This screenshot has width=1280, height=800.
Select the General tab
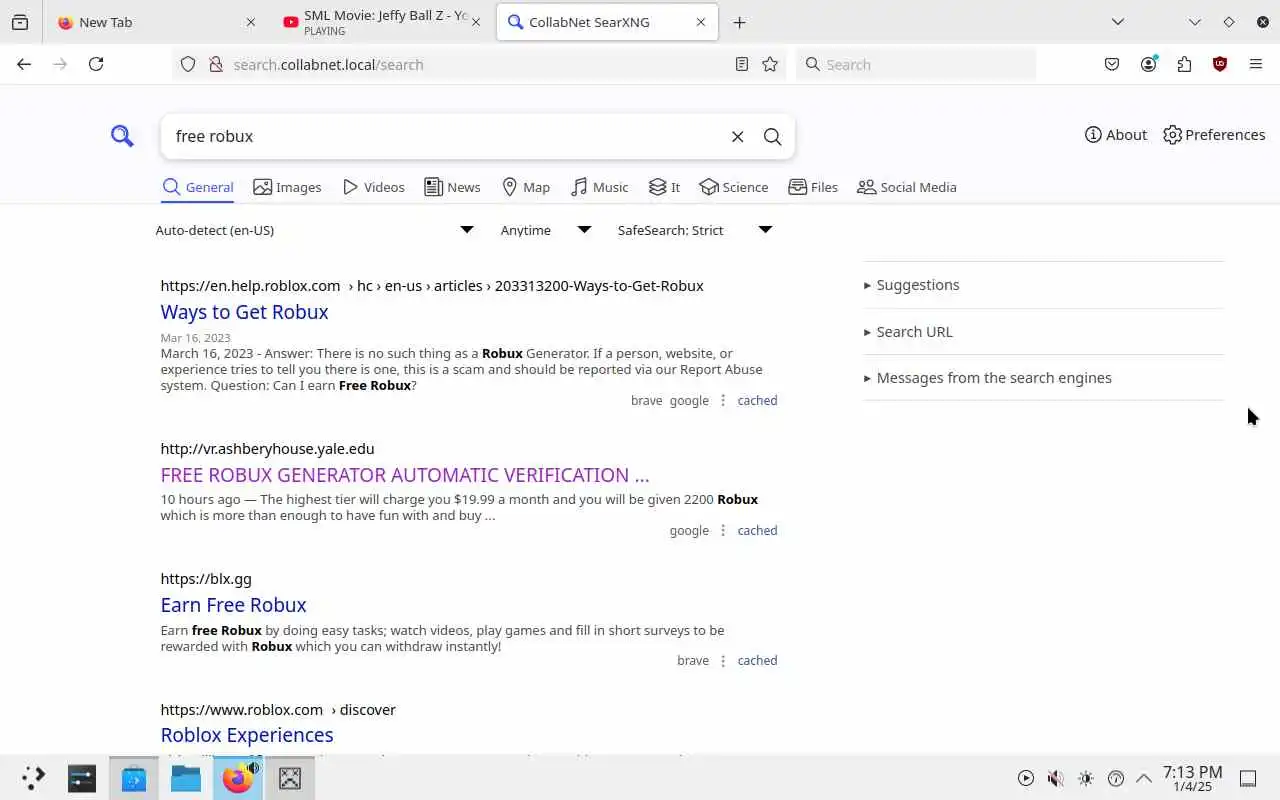[197, 187]
